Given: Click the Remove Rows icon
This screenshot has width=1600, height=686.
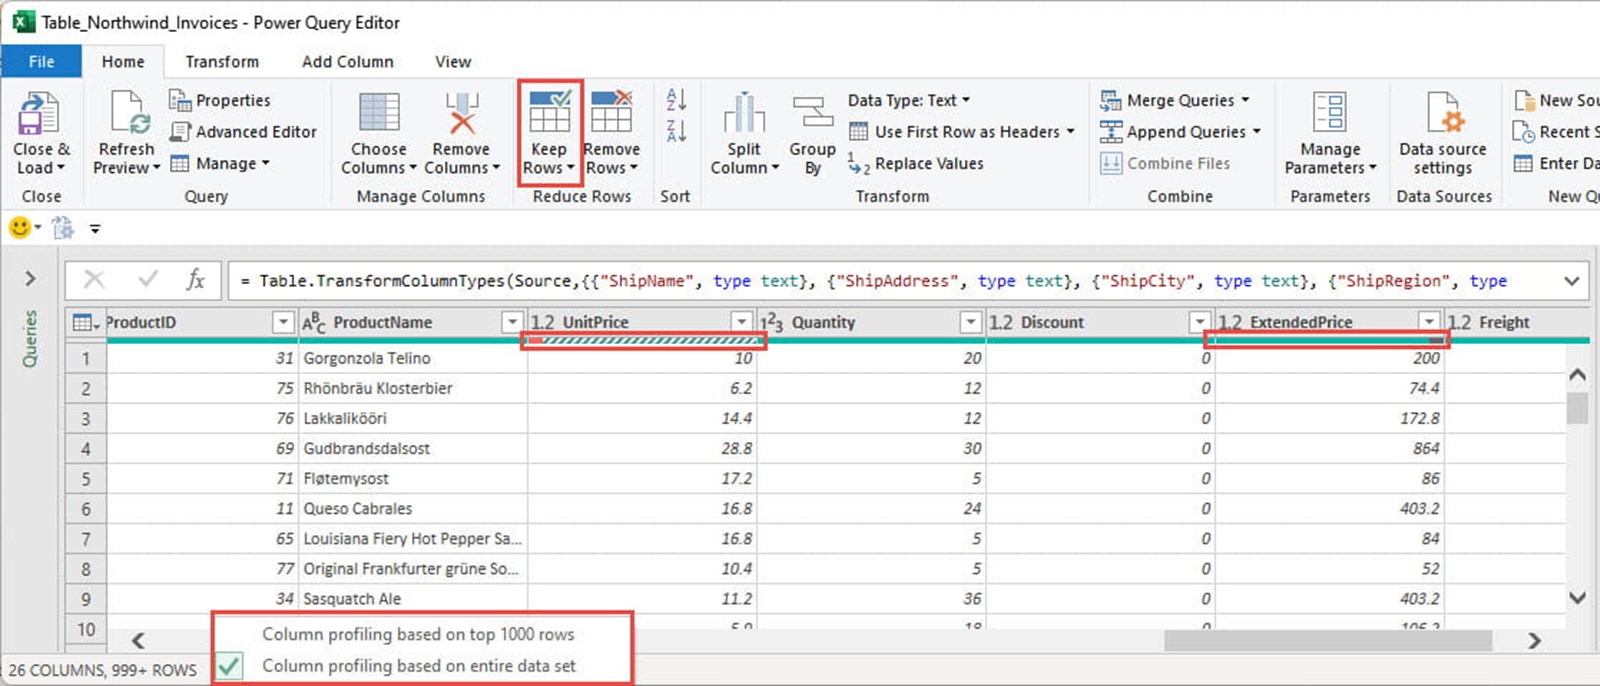Looking at the screenshot, I should point(611,113).
